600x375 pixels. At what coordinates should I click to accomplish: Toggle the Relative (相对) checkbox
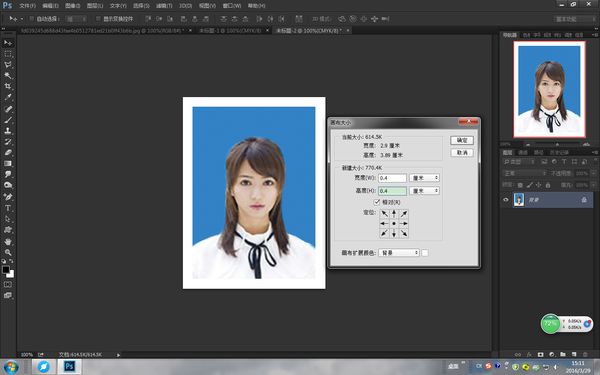(x=377, y=202)
